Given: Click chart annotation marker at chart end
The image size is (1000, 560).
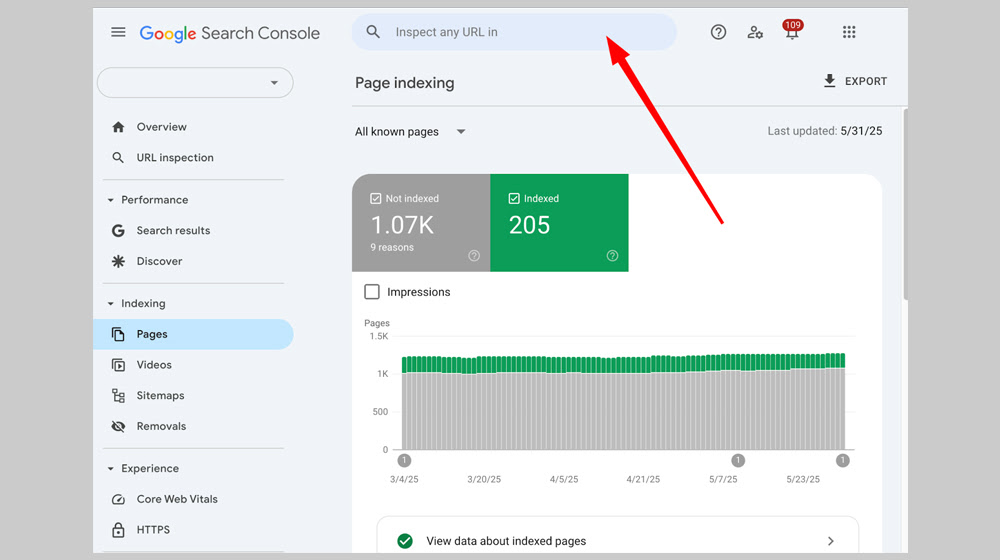Looking at the screenshot, I should [842, 461].
